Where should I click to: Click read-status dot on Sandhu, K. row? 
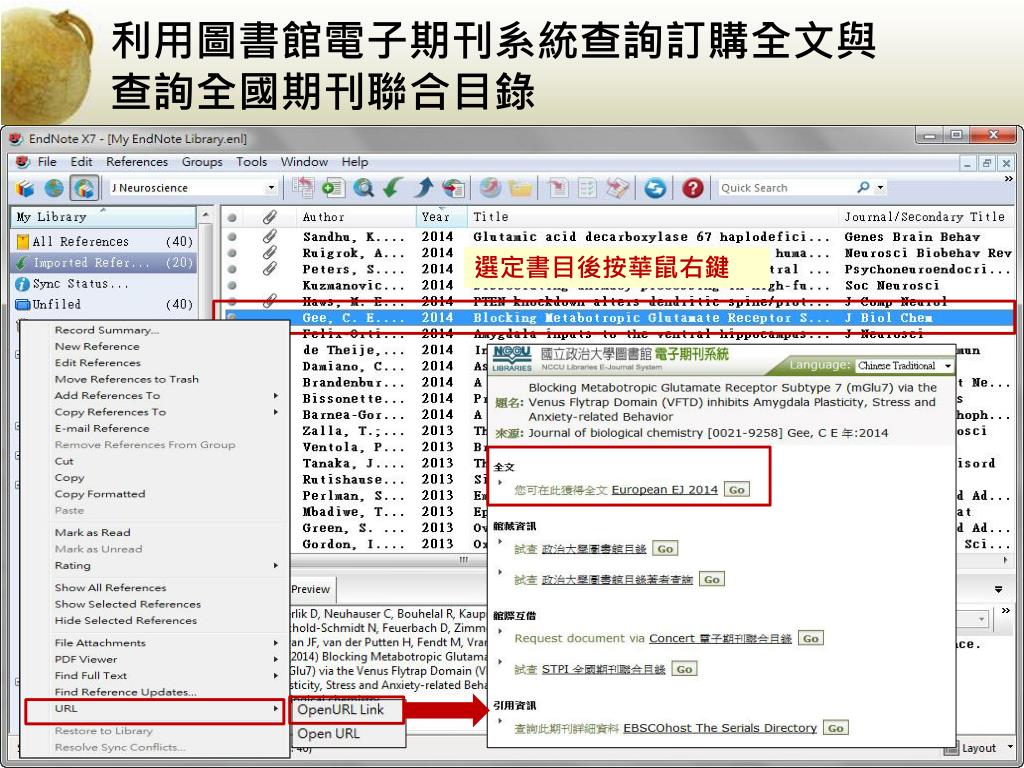coord(231,237)
